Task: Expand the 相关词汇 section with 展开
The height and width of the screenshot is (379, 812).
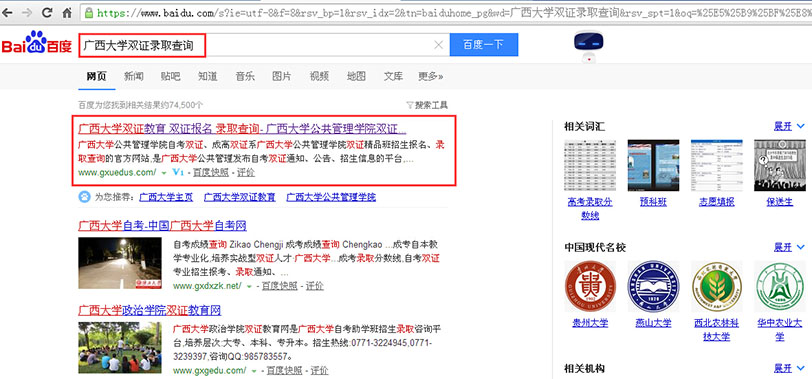Action: 789,126
